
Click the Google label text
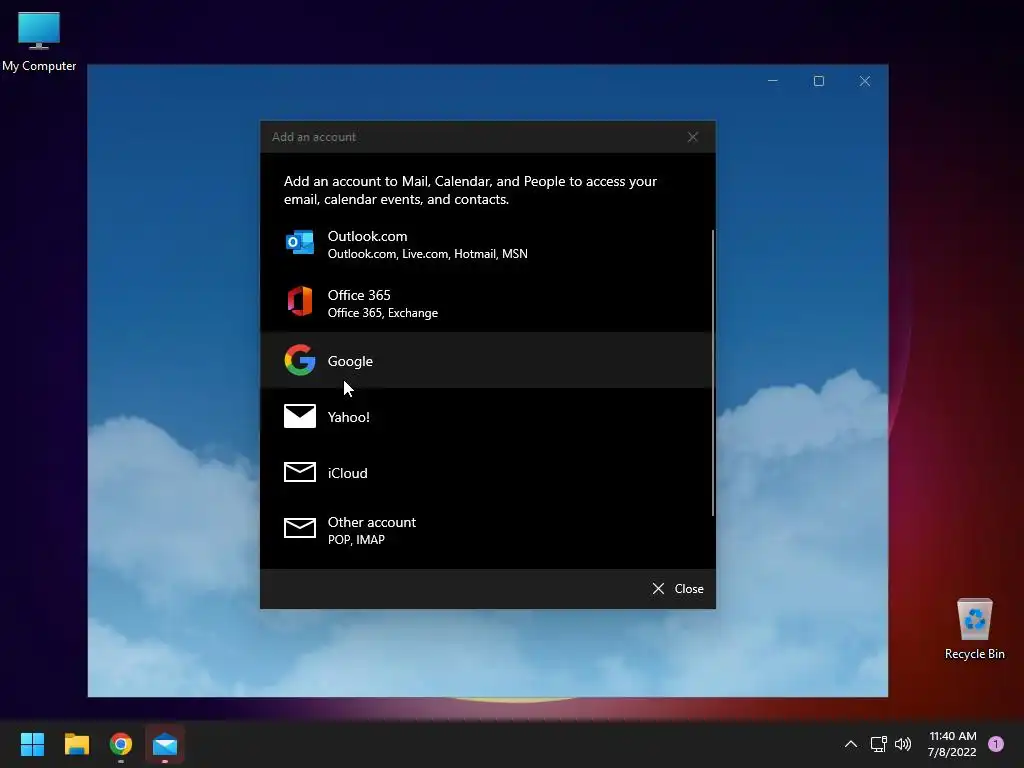click(x=350, y=361)
